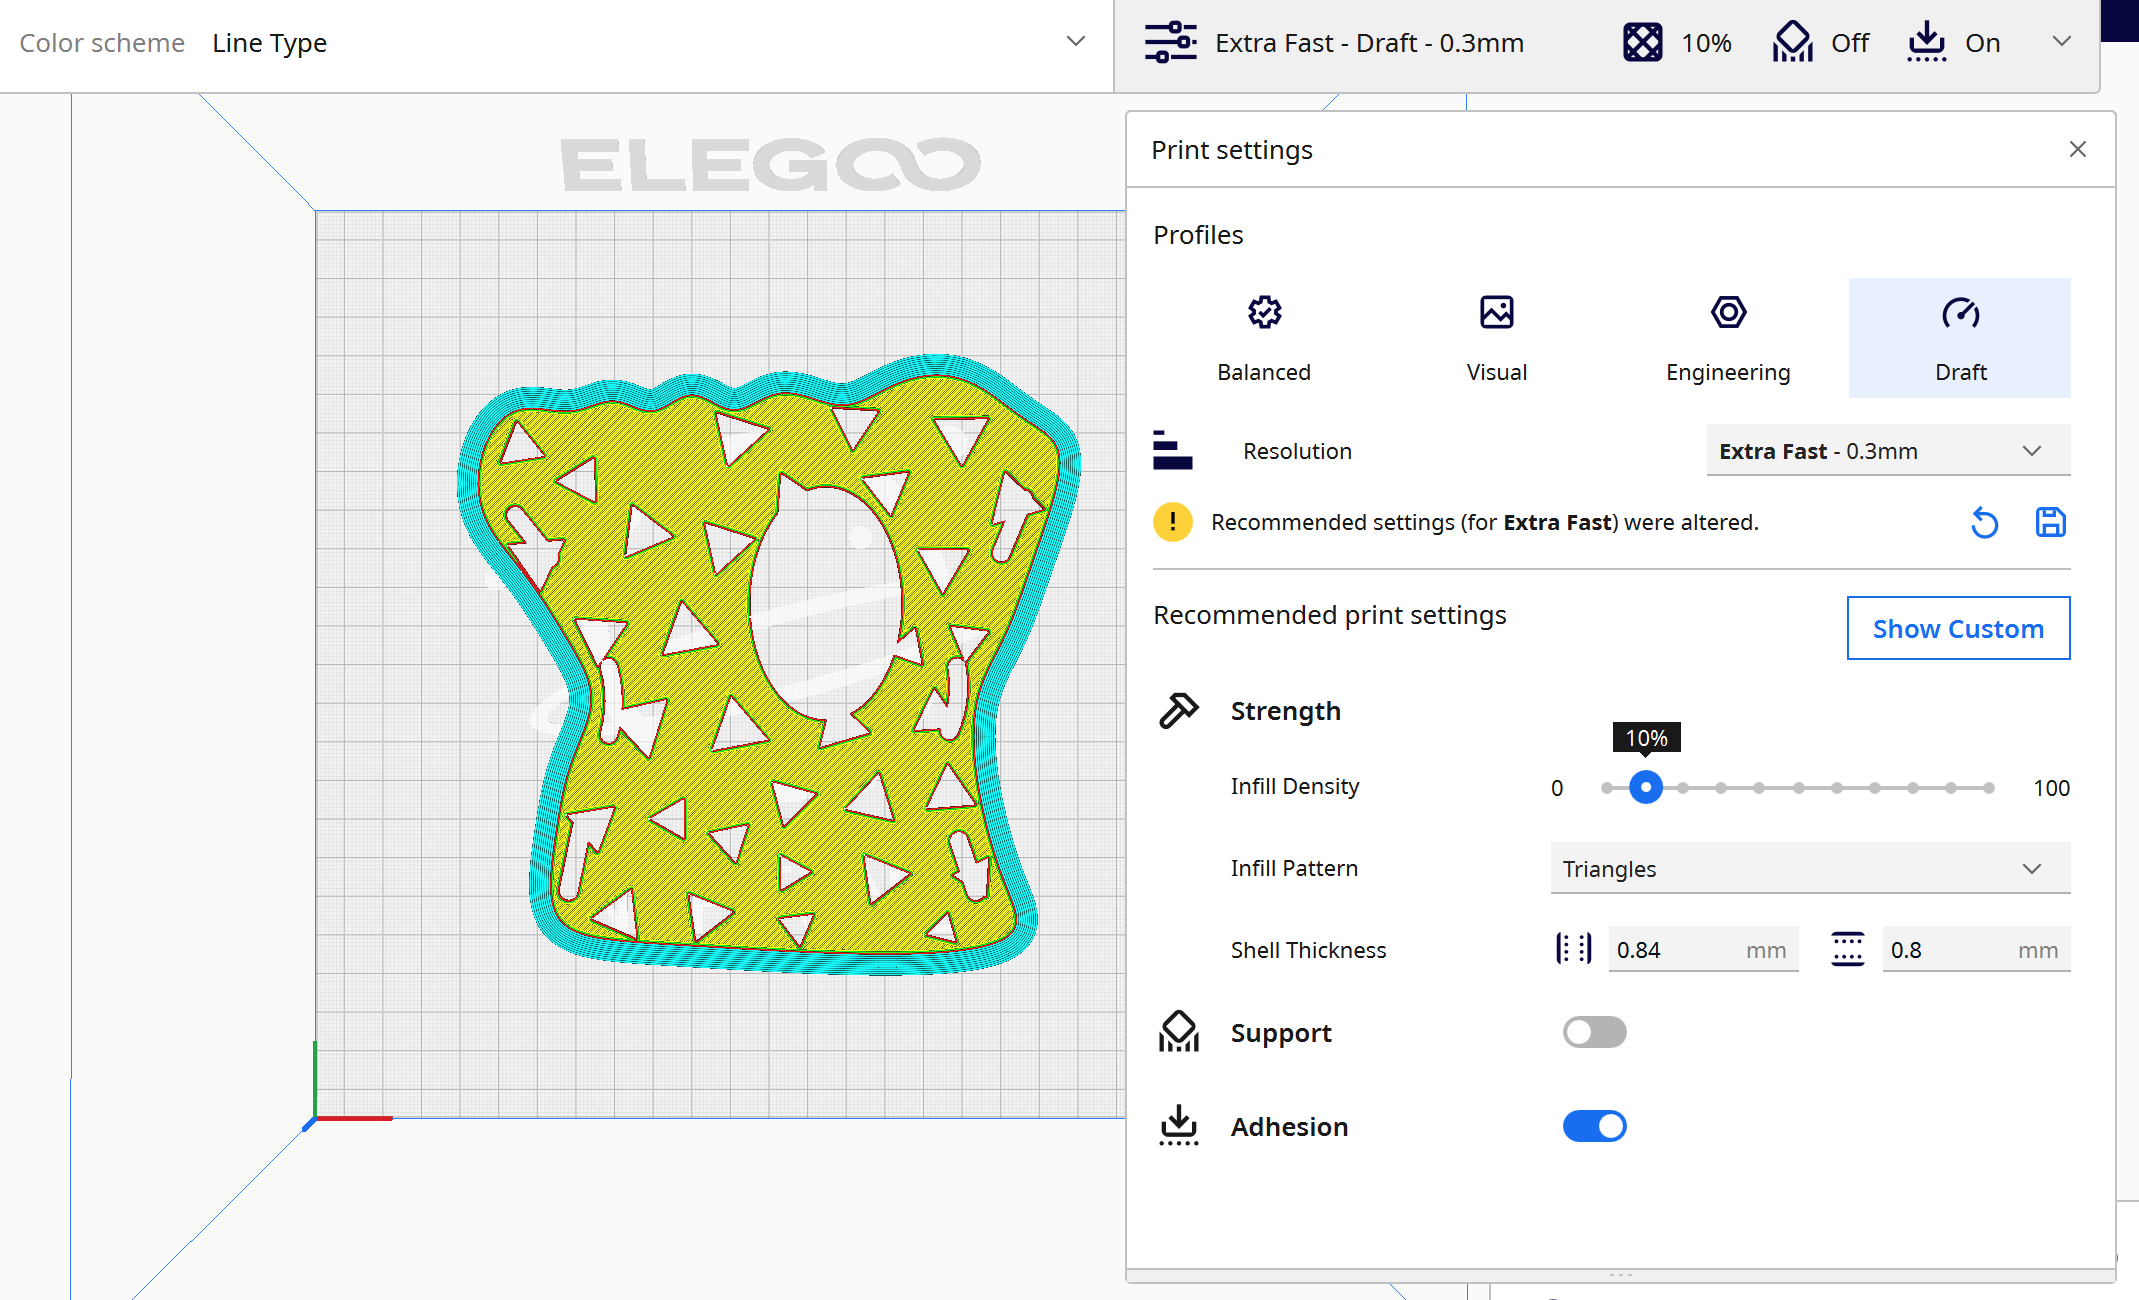This screenshot has width=2139, height=1300.
Task: Switch to the Draft profile
Action: click(x=1960, y=336)
